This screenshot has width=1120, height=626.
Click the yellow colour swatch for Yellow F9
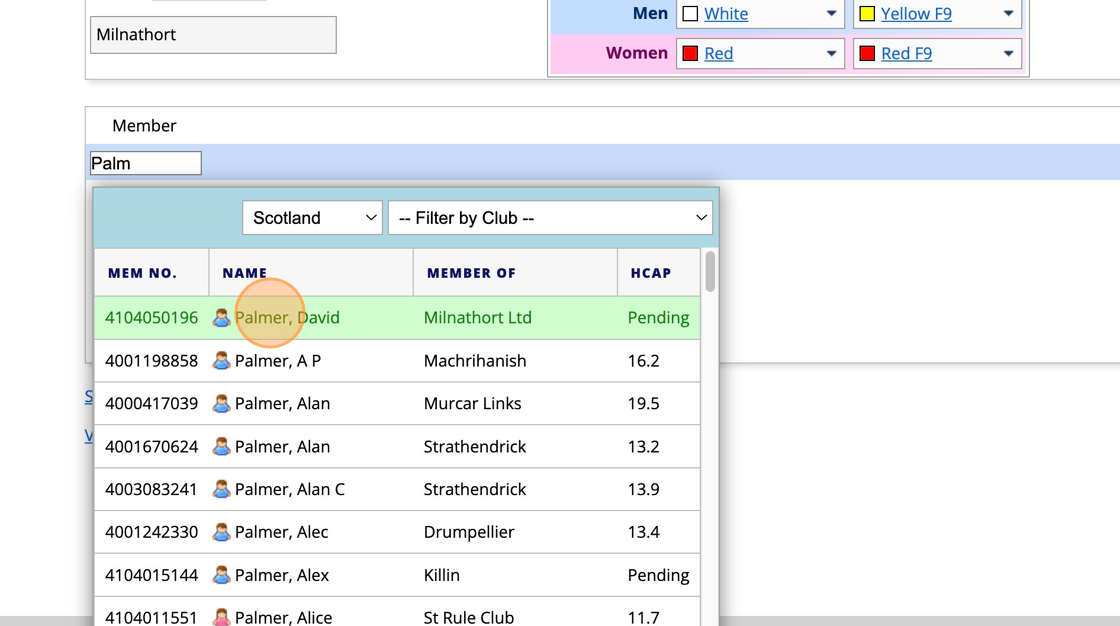(x=867, y=14)
